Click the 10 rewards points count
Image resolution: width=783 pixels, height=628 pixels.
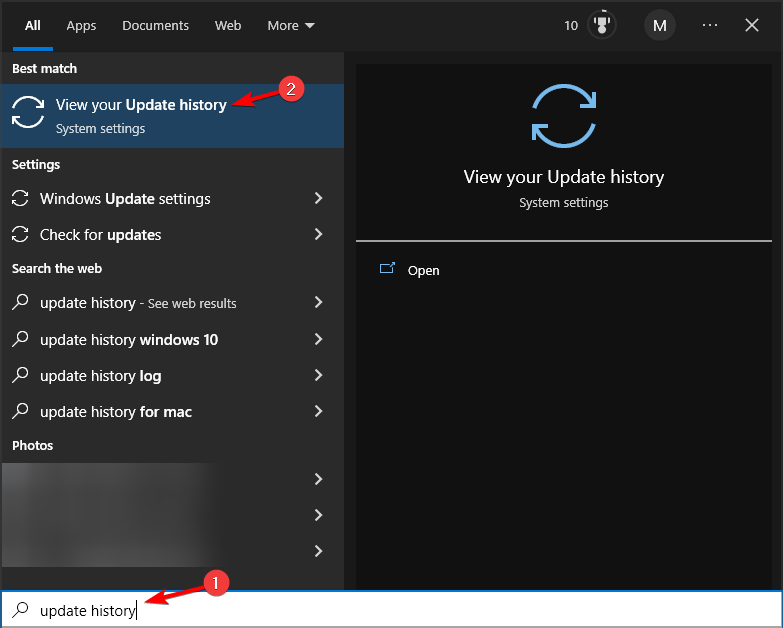(x=571, y=25)
